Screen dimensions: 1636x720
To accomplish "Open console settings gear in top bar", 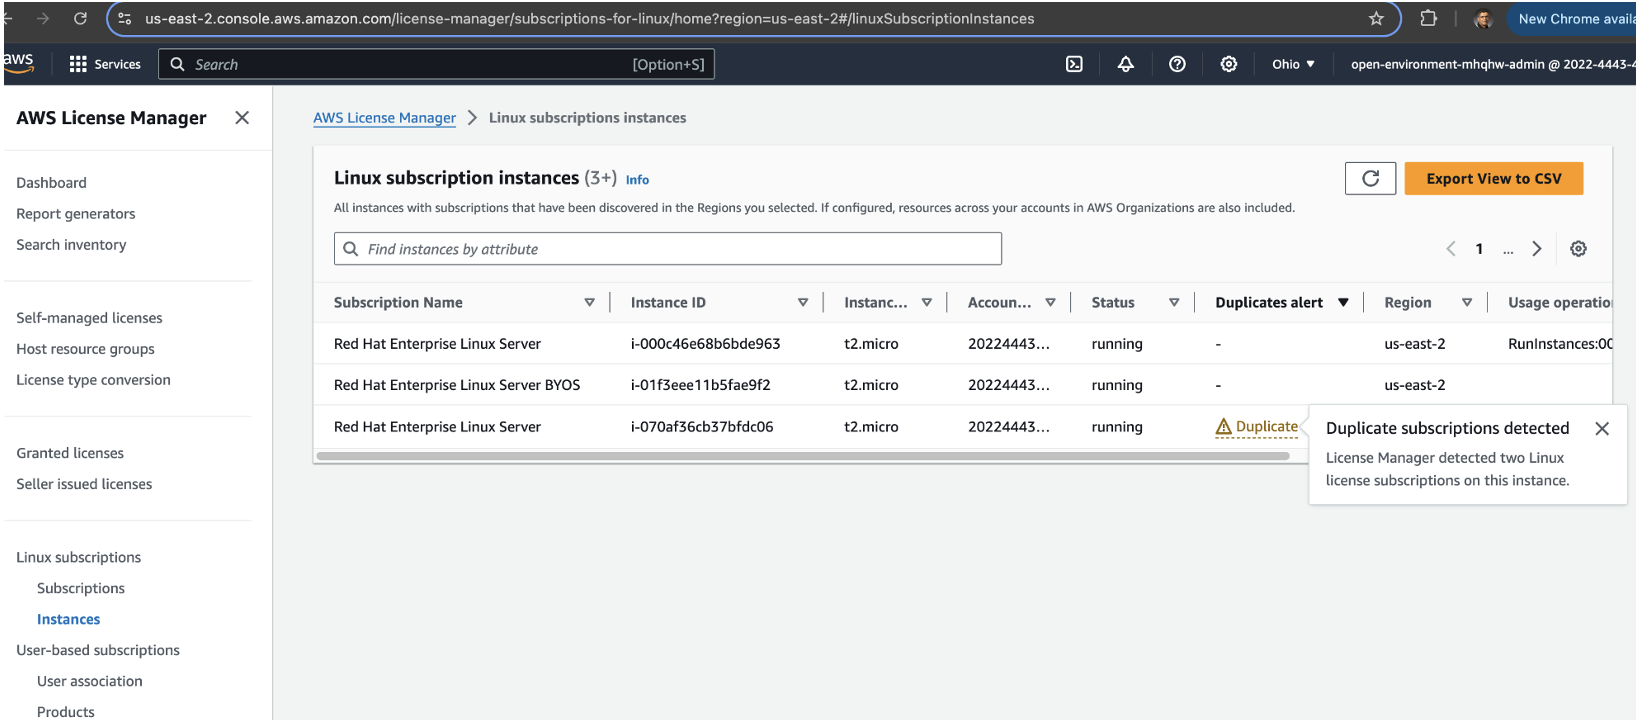I will click(x=1229, y=64).
